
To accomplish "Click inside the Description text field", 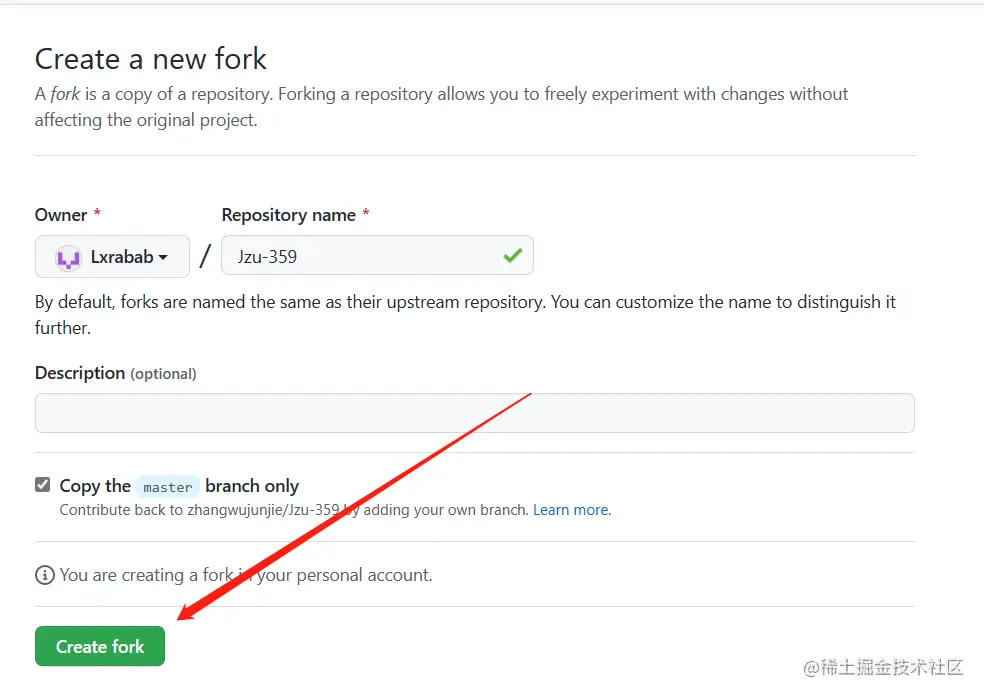I will click(x=474, y=413).
